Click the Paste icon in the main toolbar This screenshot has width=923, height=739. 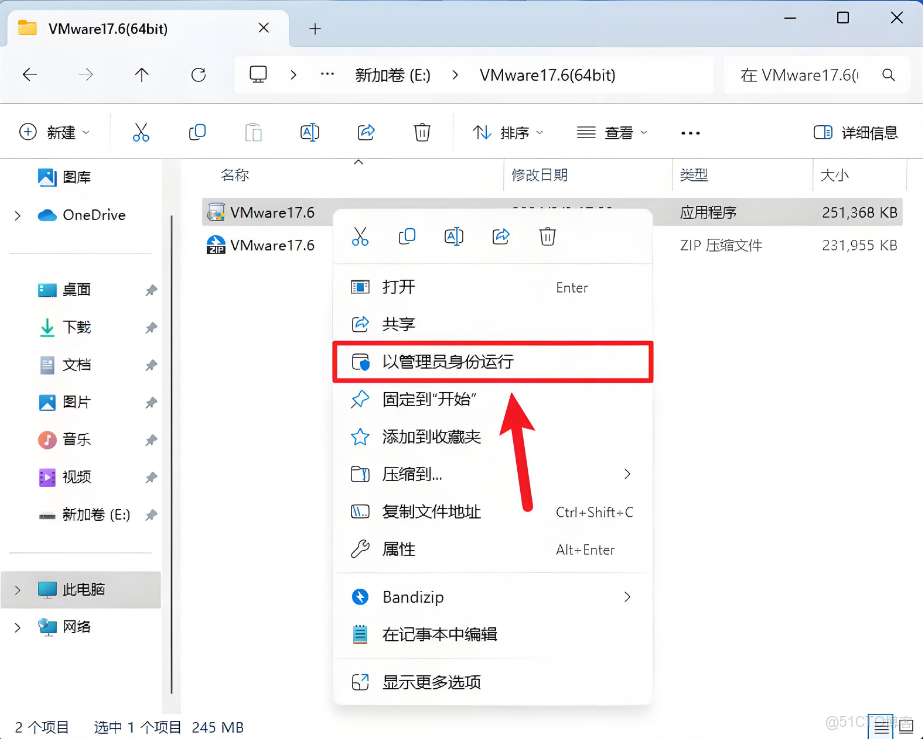pyautogui.click(x=252, y=132)
